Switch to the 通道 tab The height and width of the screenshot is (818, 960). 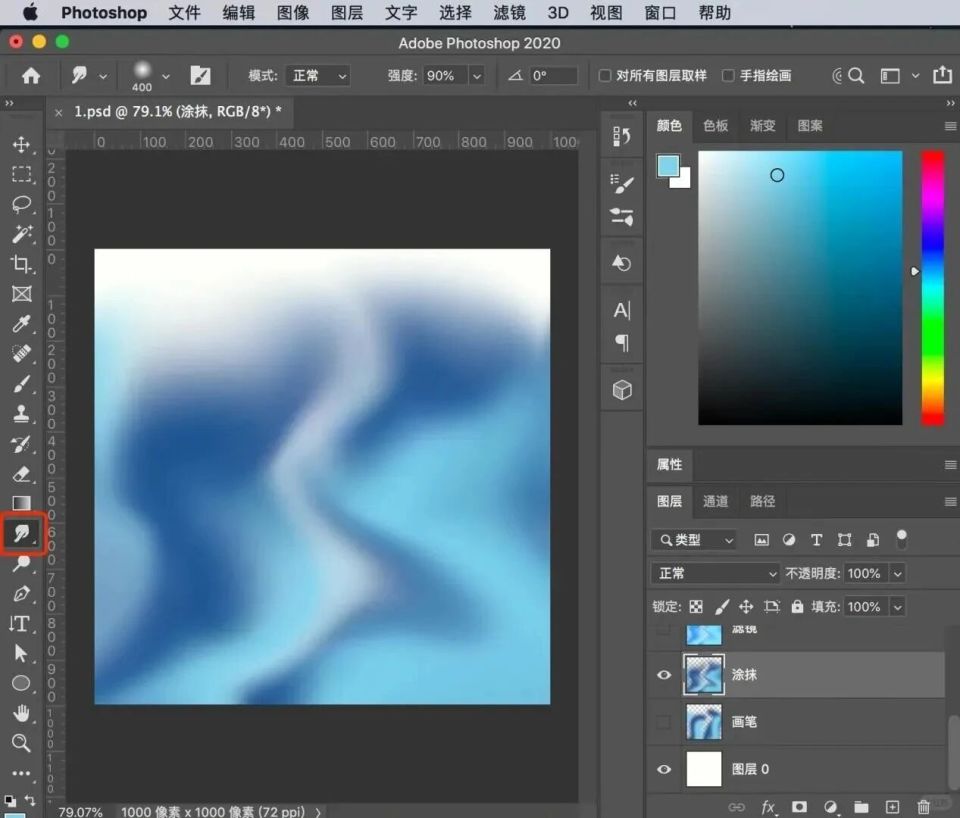pos(715,501)
